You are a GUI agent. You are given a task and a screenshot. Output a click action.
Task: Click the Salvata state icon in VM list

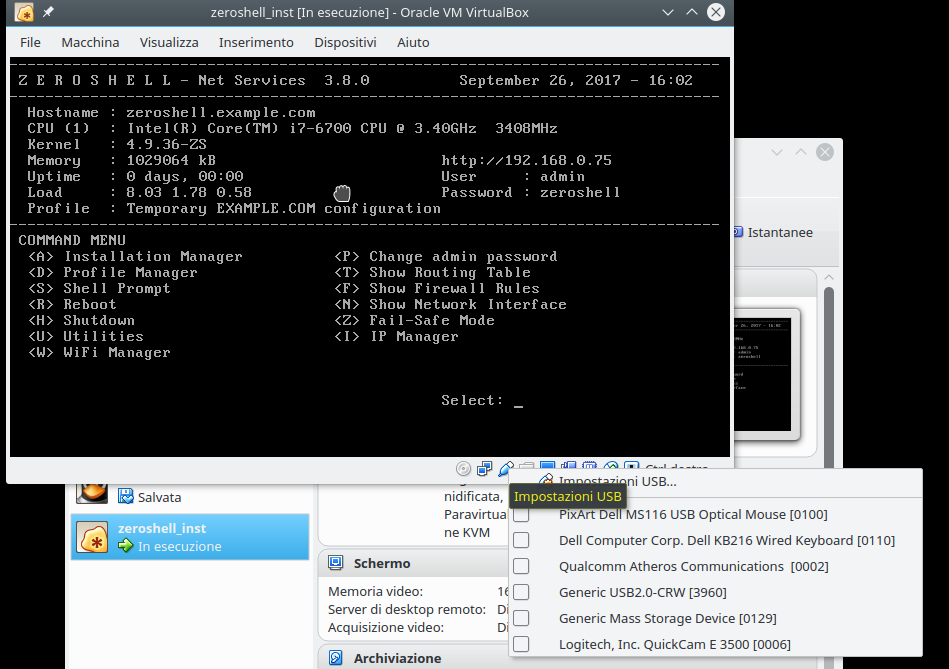(125, 496)
